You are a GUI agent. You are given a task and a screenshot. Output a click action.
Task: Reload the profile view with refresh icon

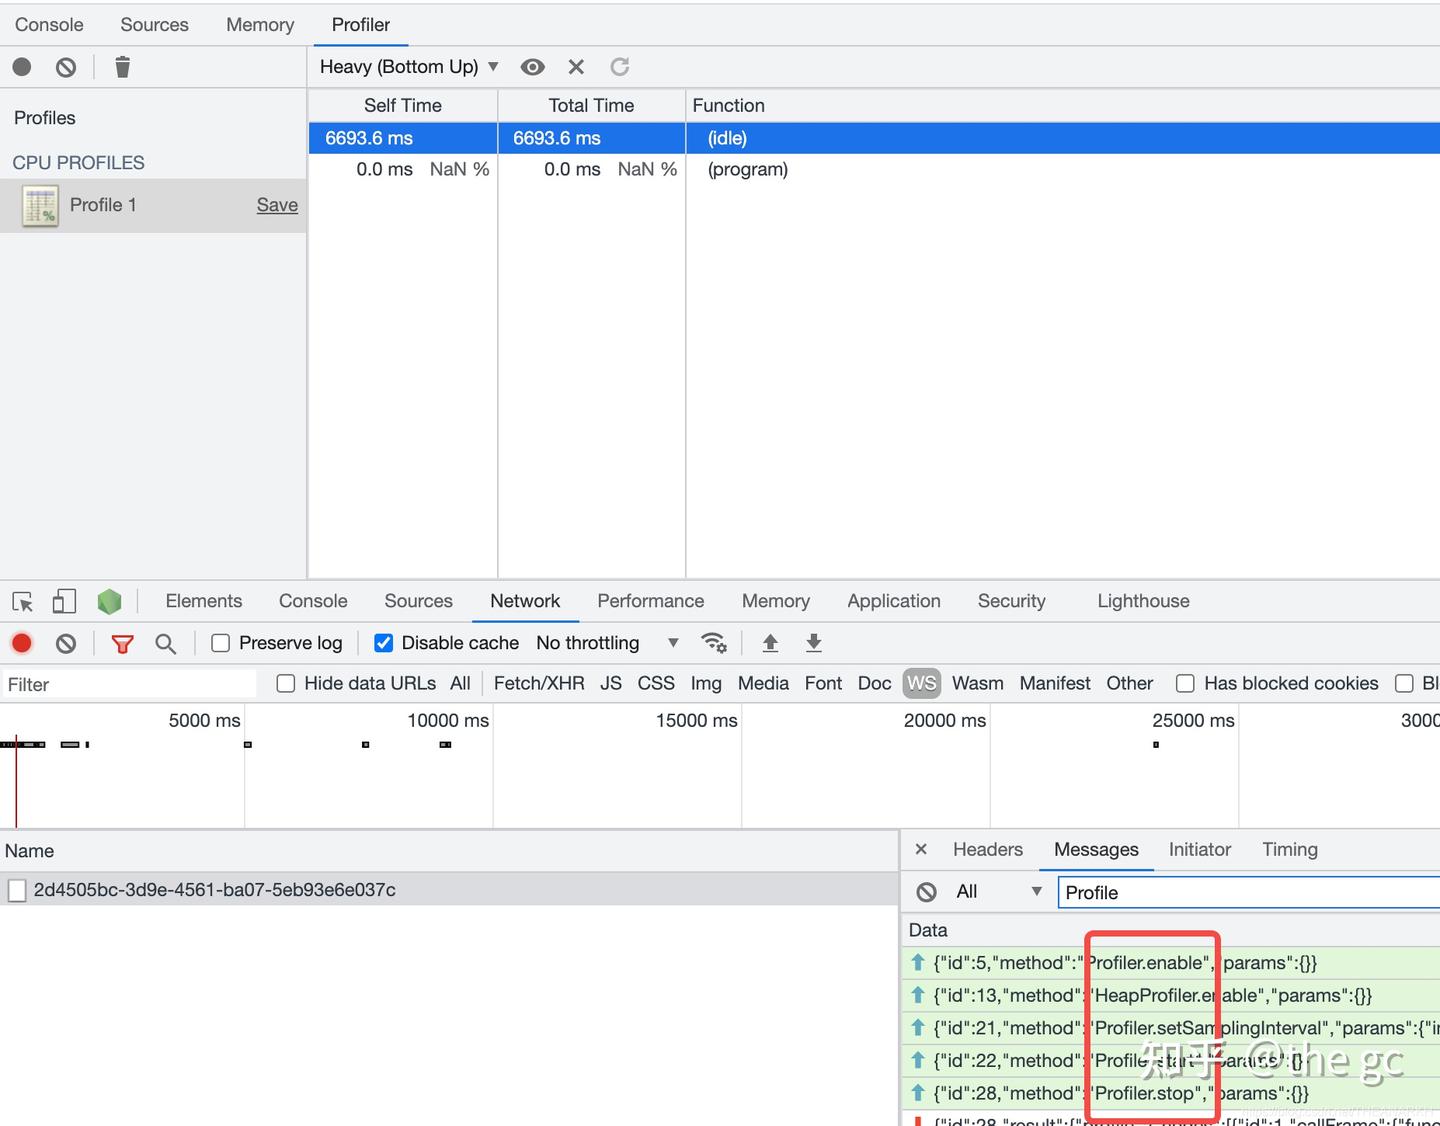(x=619, y=67)
